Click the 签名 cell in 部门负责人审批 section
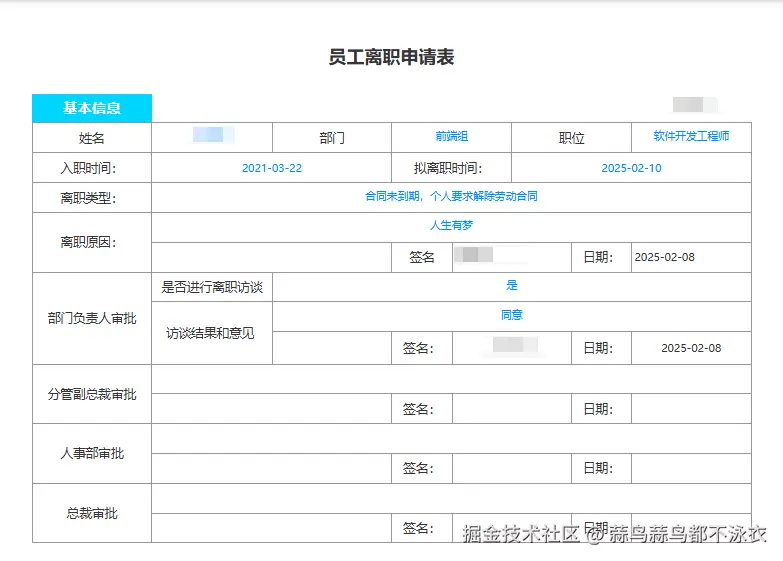Screen dimensions: 783x561 [511, 348]
